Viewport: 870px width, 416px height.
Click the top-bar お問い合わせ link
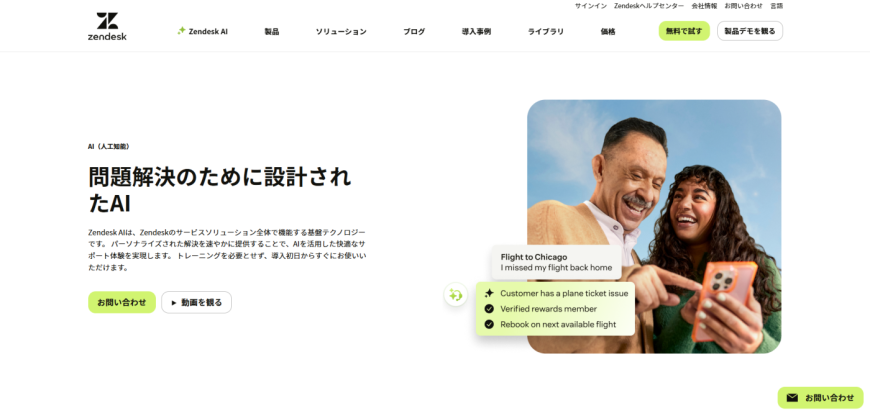[743, 6]
